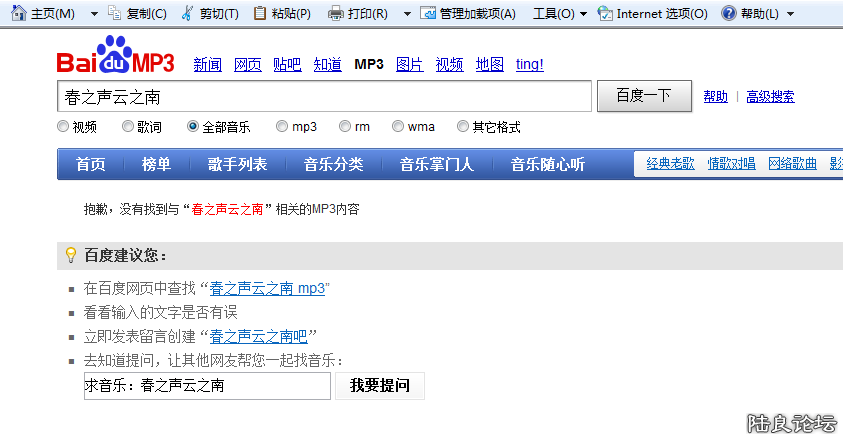The image size is (843, 439).
Task: Click the copy (复制) toolbar icon
Action: (x=114, y=13)
